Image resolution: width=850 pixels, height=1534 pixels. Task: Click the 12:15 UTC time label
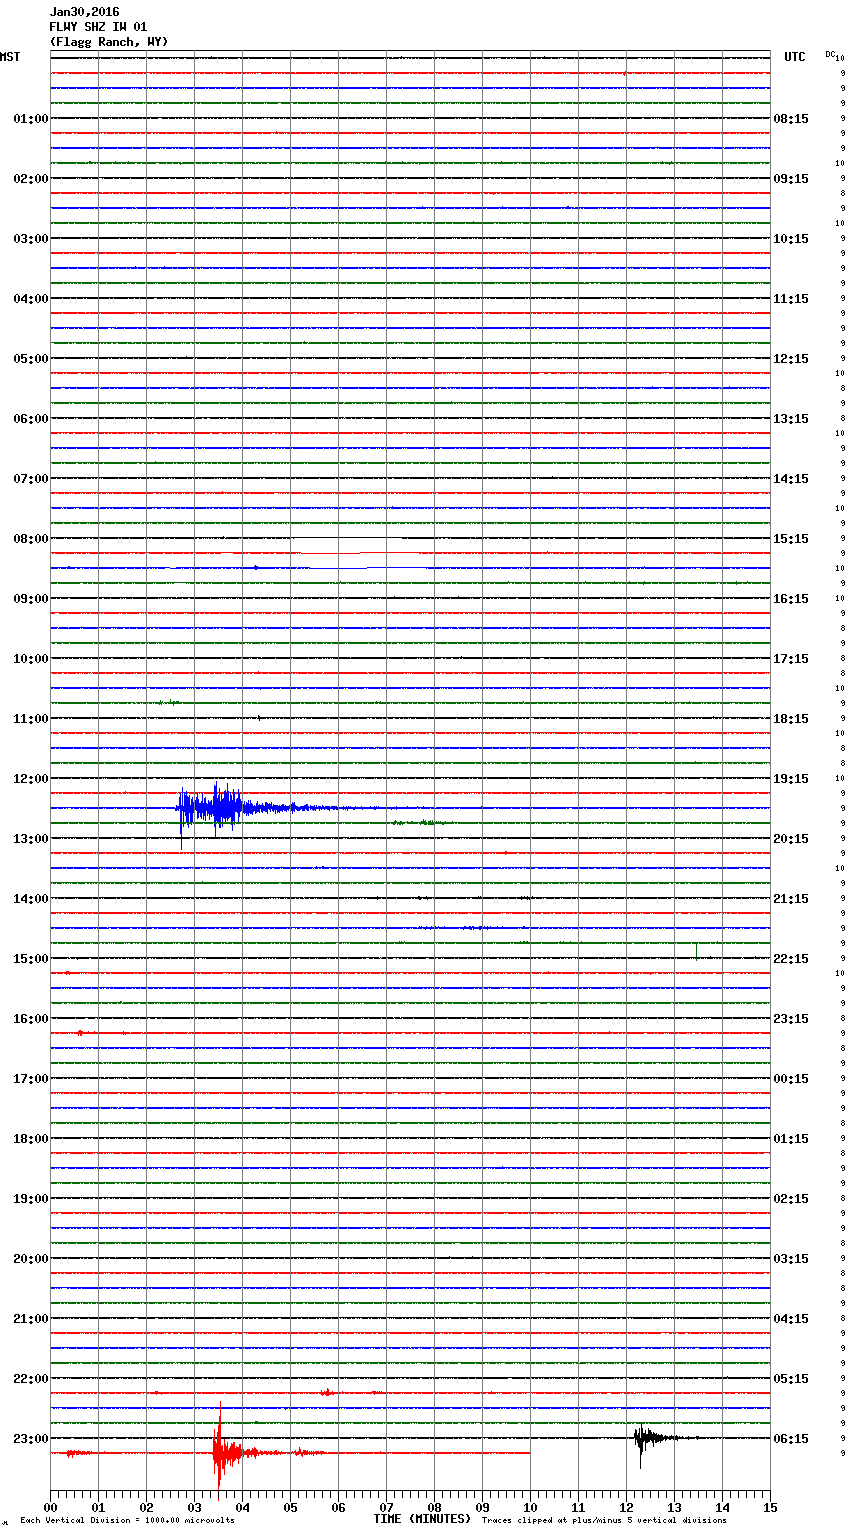(x=791, y=359)
